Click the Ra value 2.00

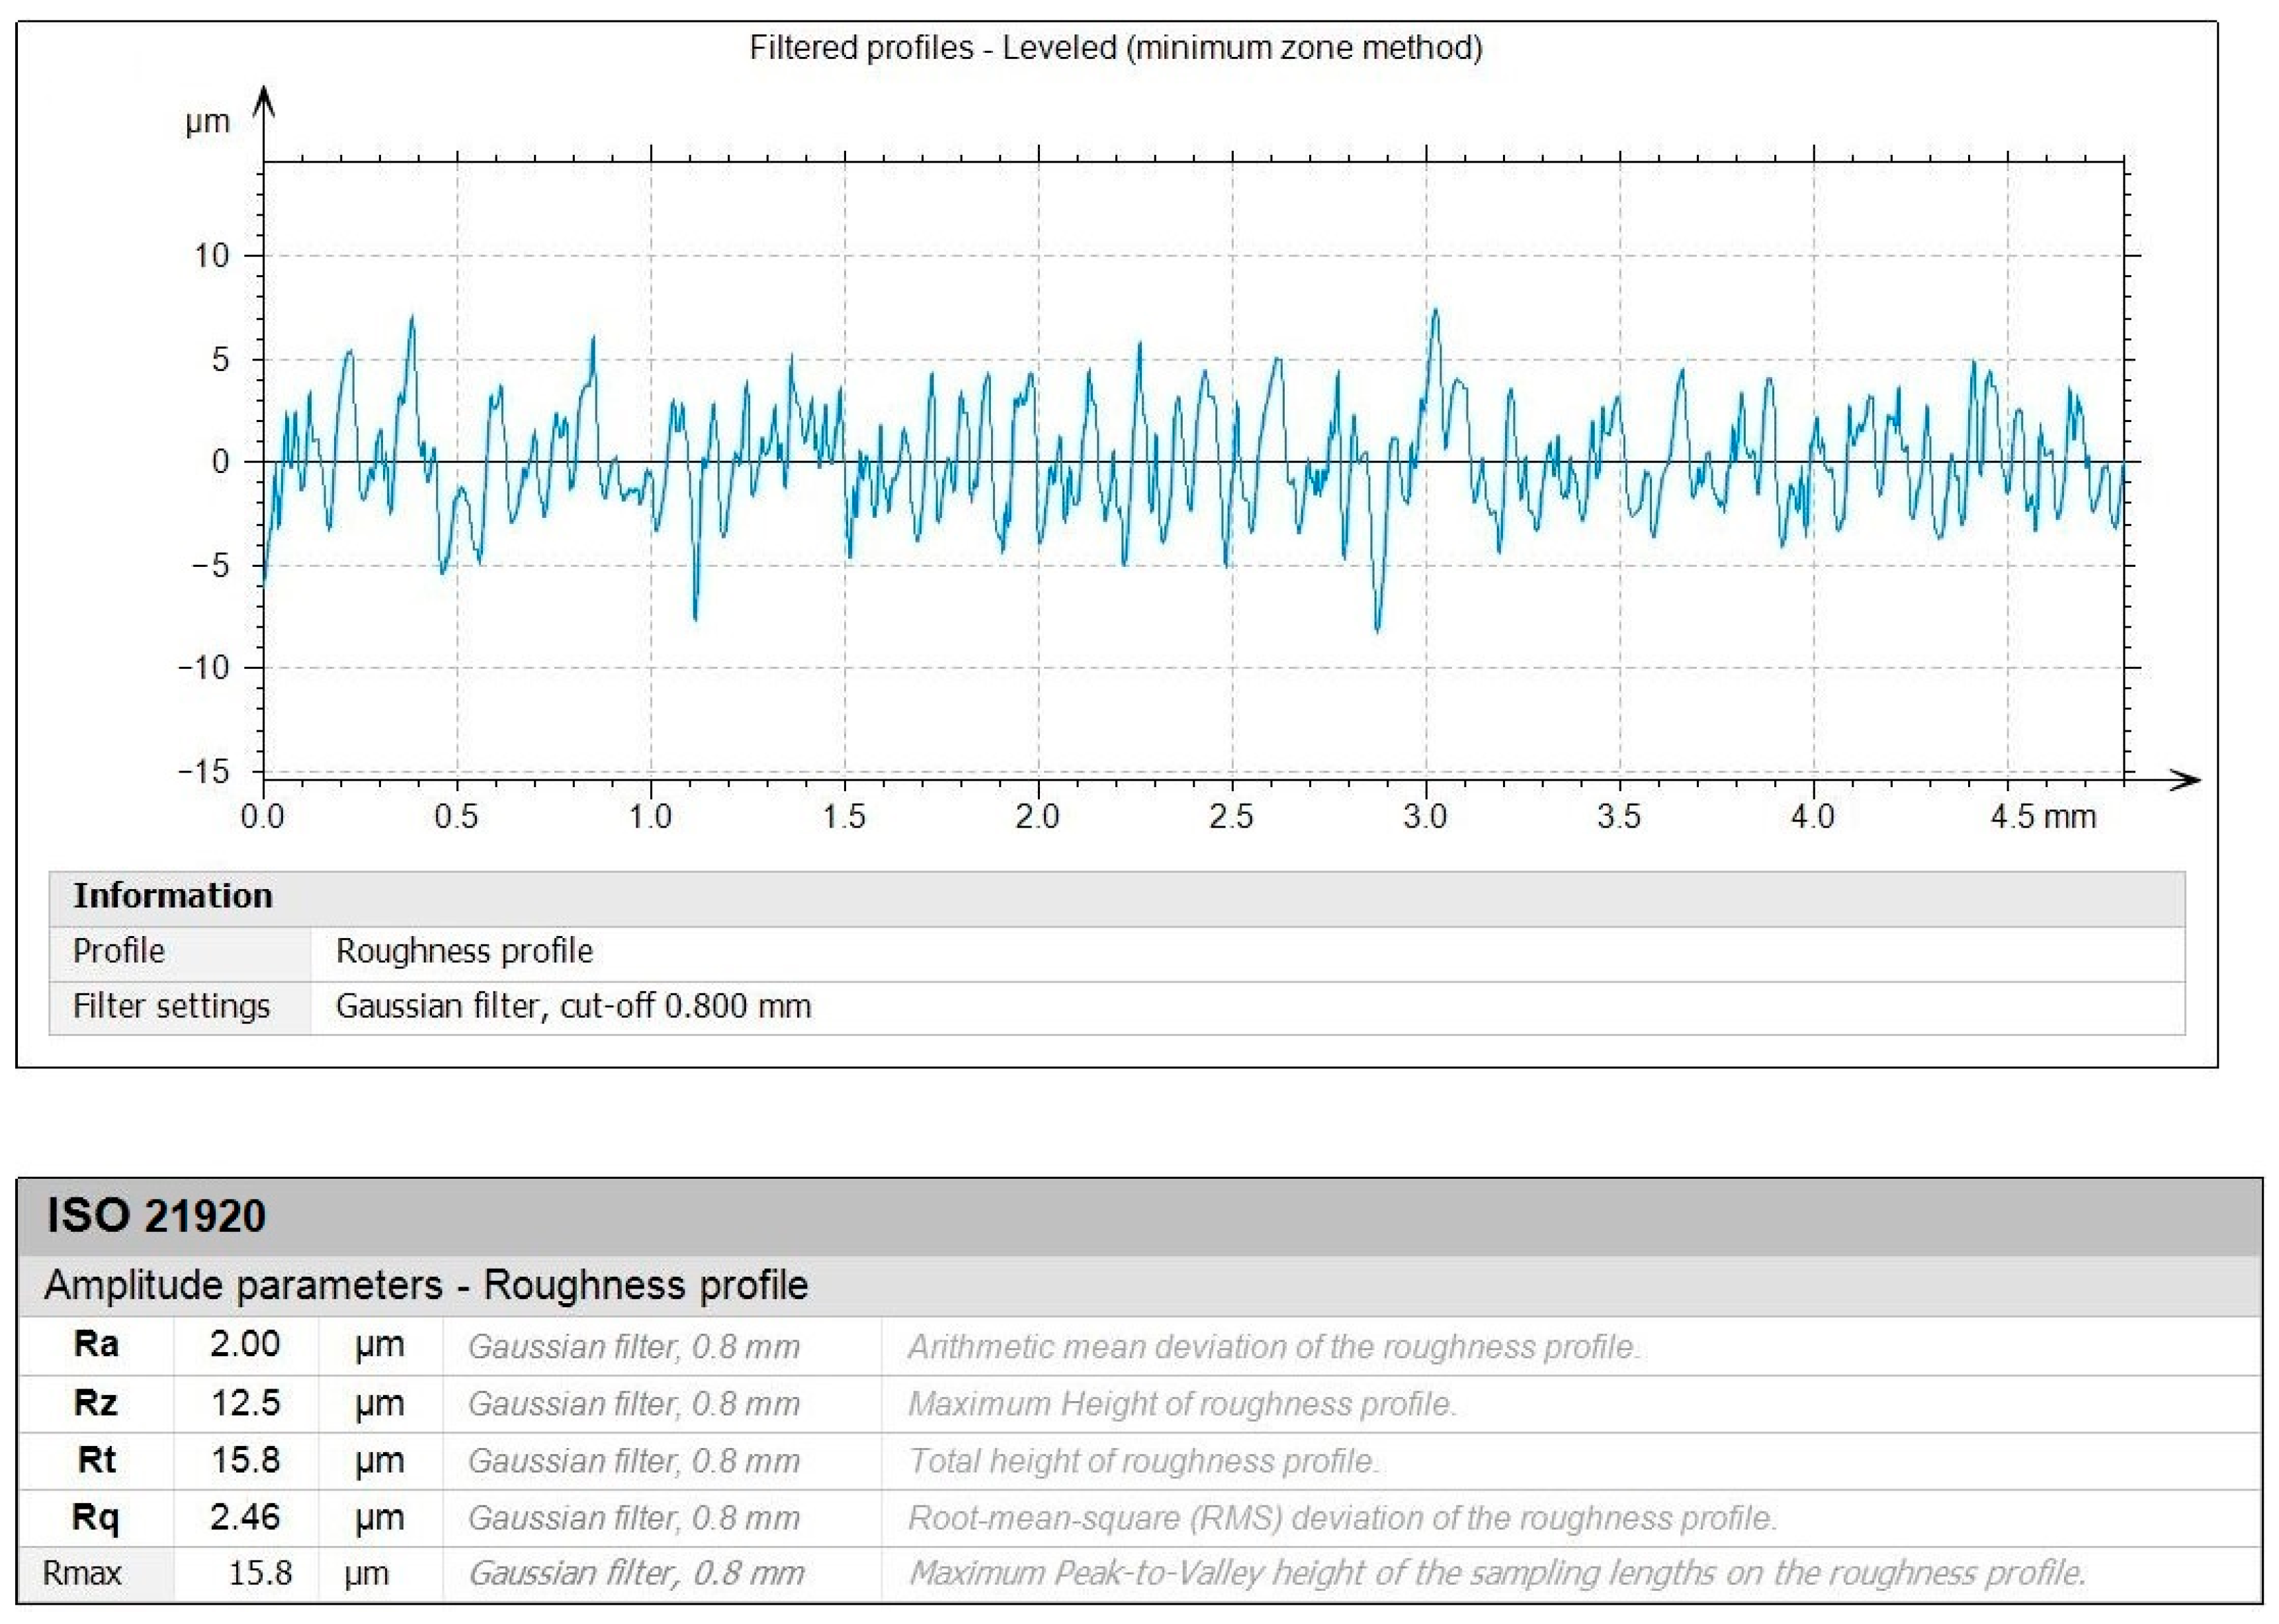point(245,1344)
